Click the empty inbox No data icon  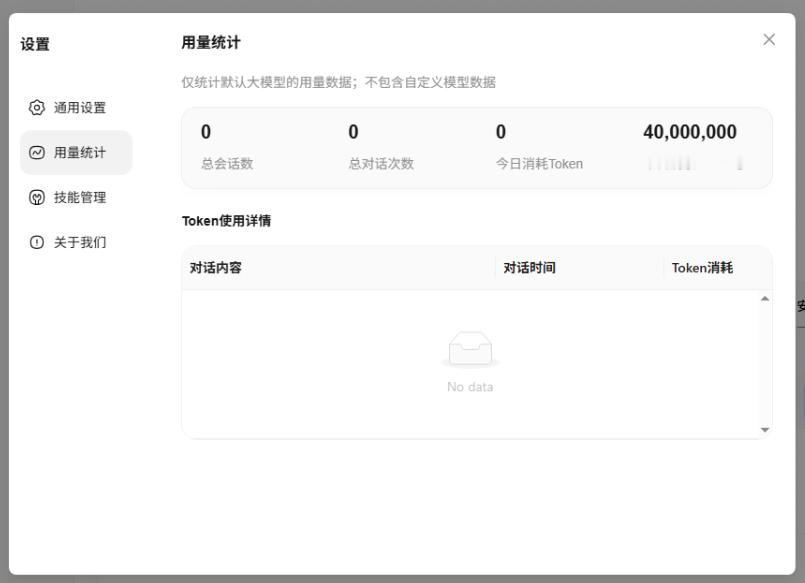tap(470, 349)
